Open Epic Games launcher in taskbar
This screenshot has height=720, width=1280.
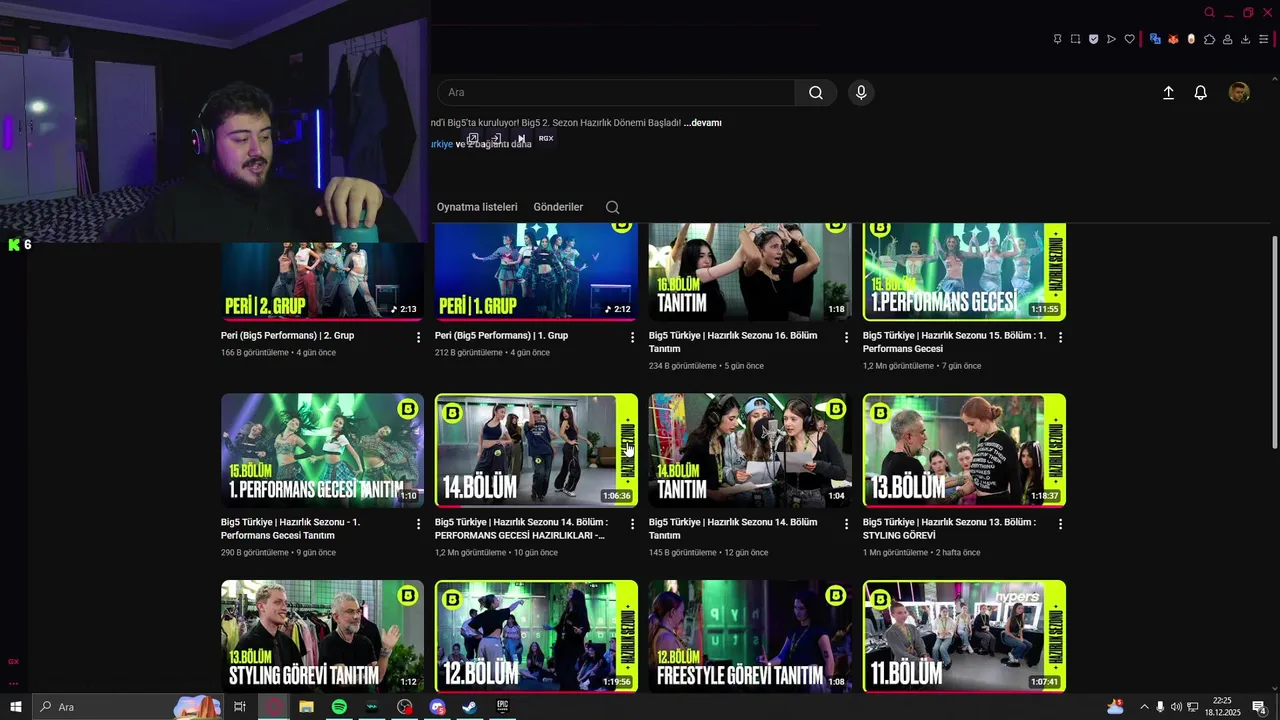click(x=502, y=707)
